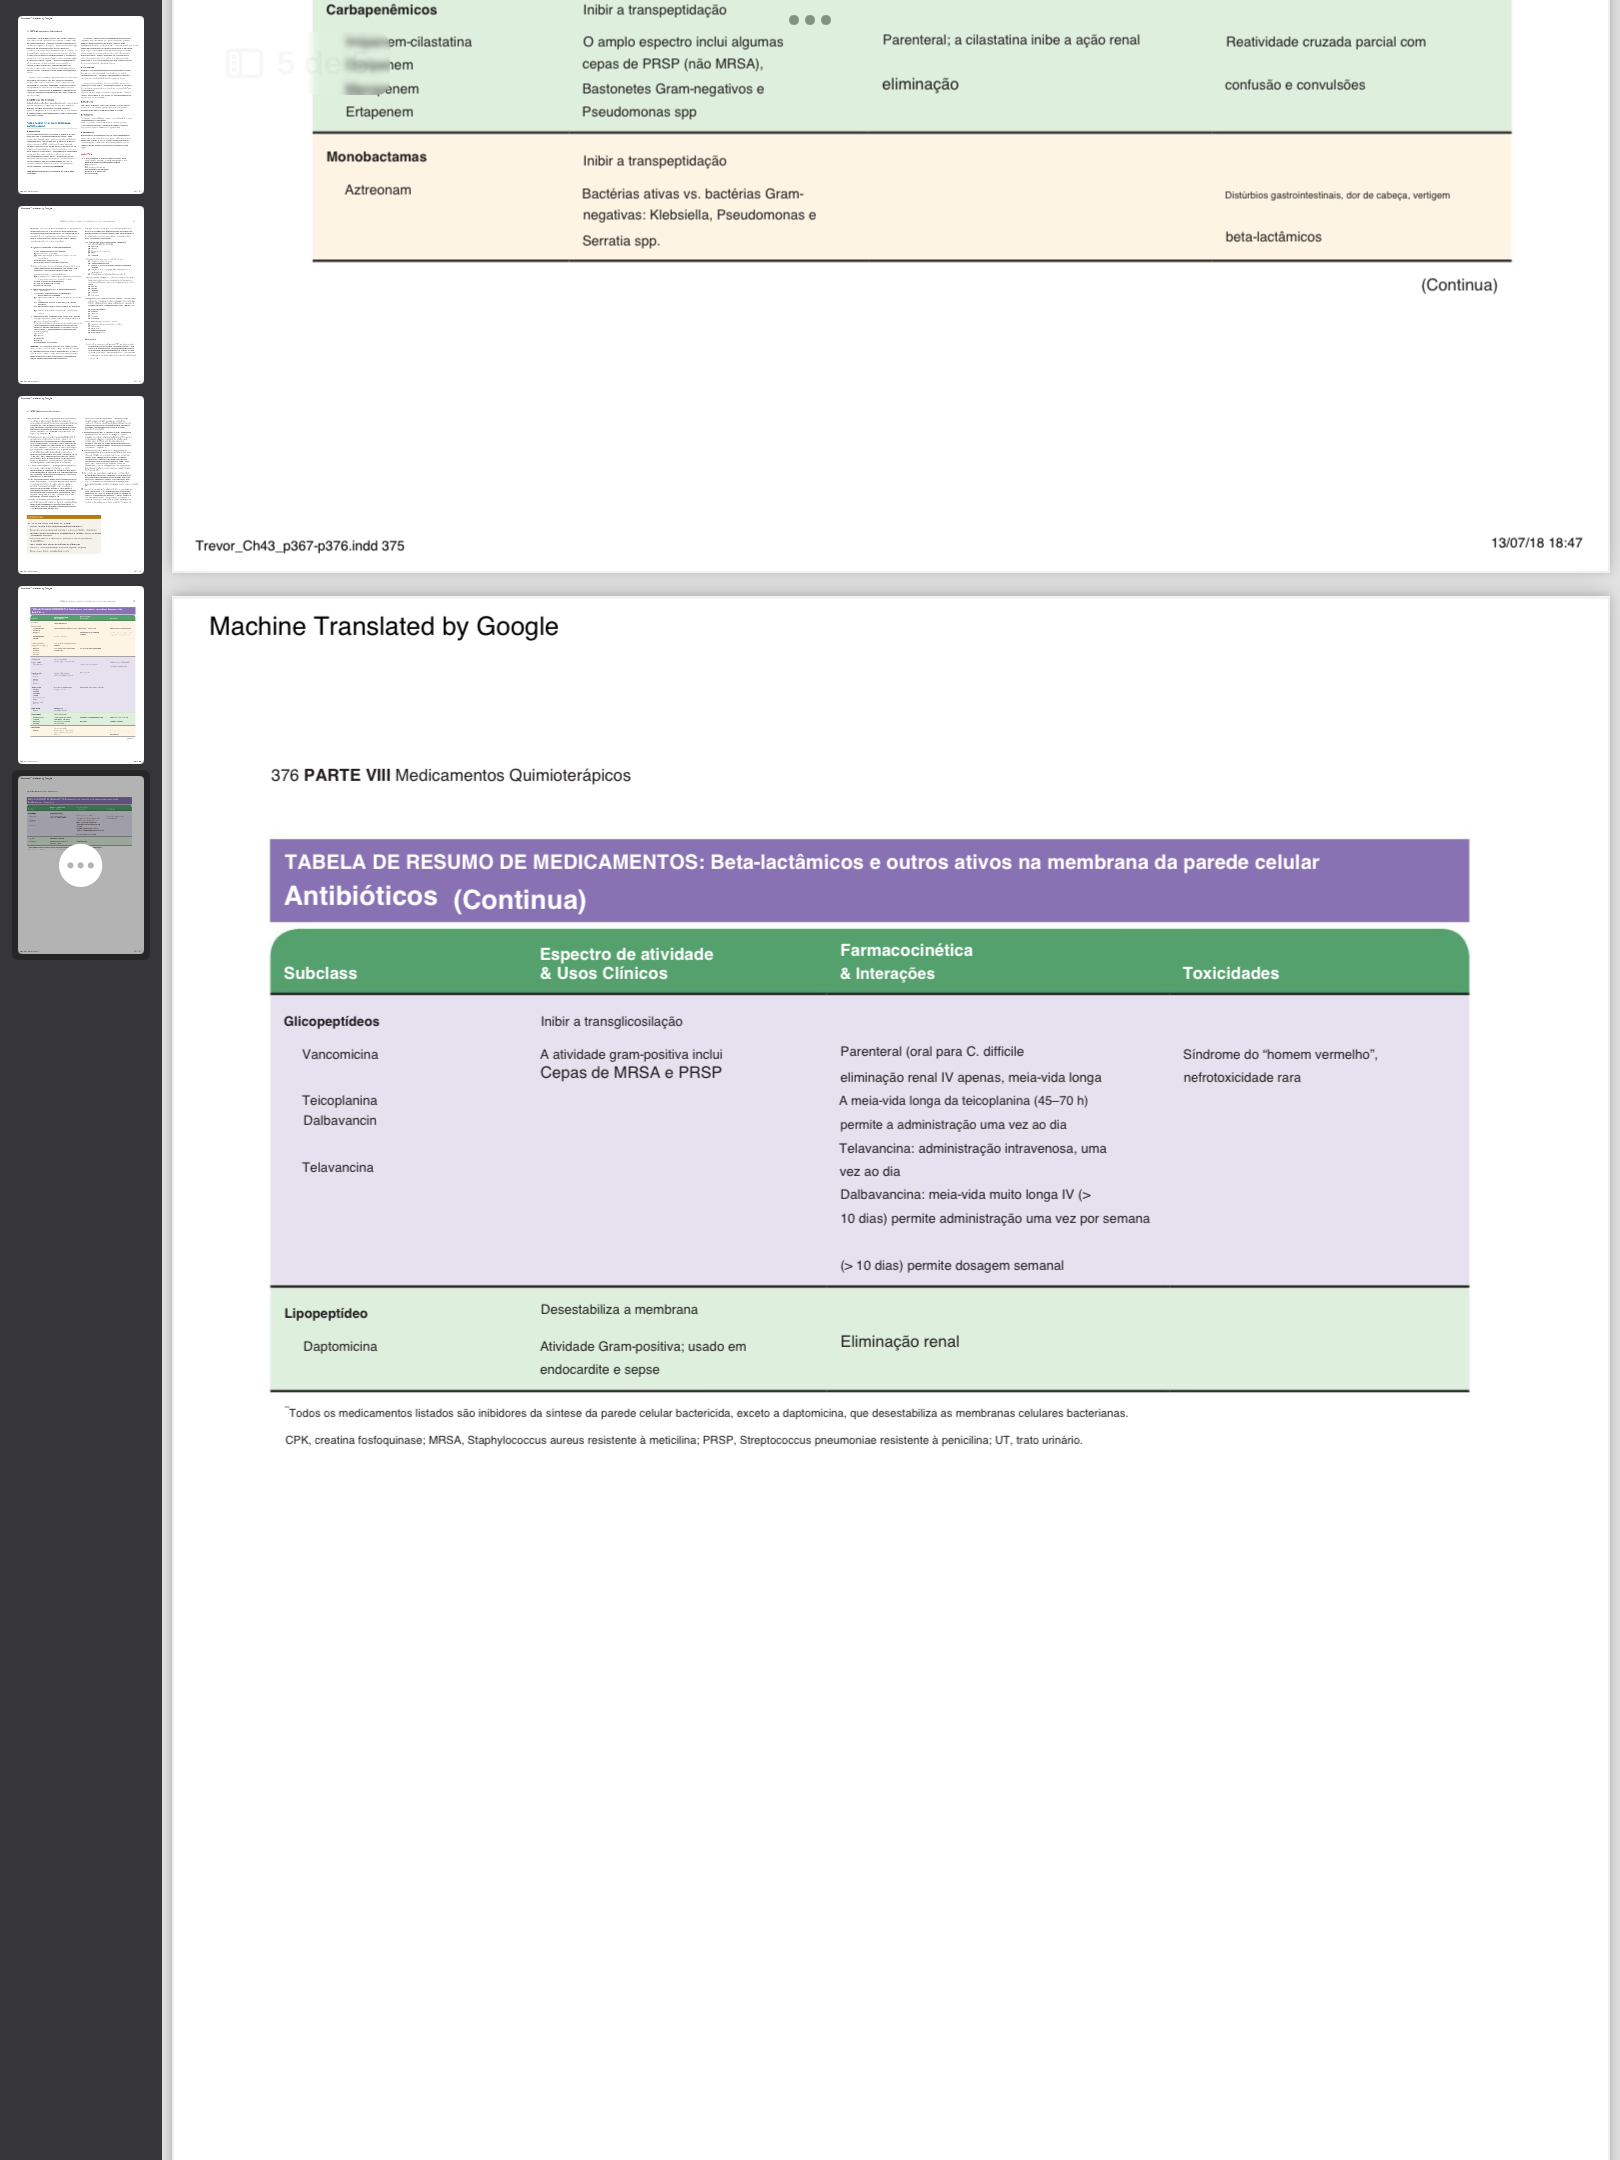Toggle the faded sidebar panel icon
Viewport: 1620px width, 2160px height.
click(244, 63)
